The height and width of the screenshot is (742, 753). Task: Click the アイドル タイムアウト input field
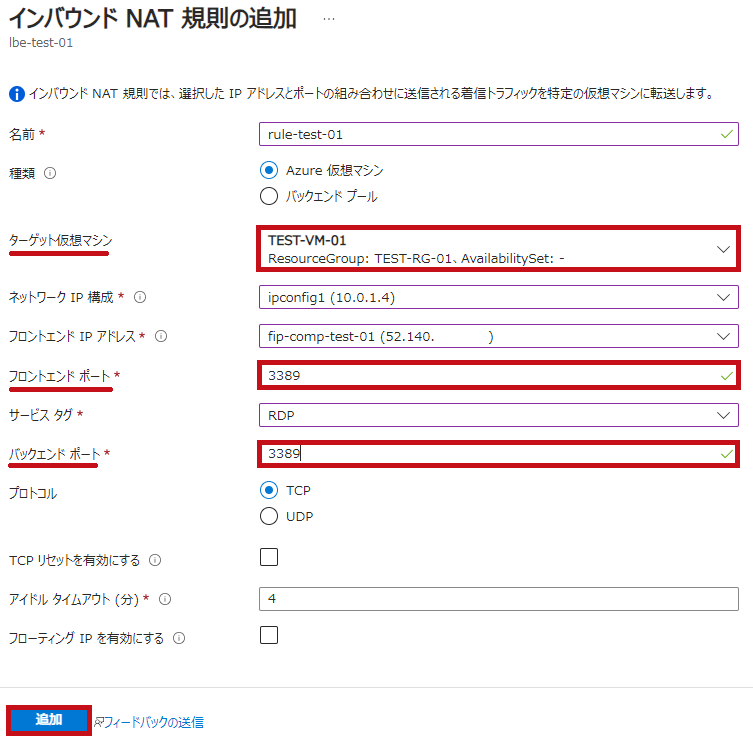click(x=498, y=599)
